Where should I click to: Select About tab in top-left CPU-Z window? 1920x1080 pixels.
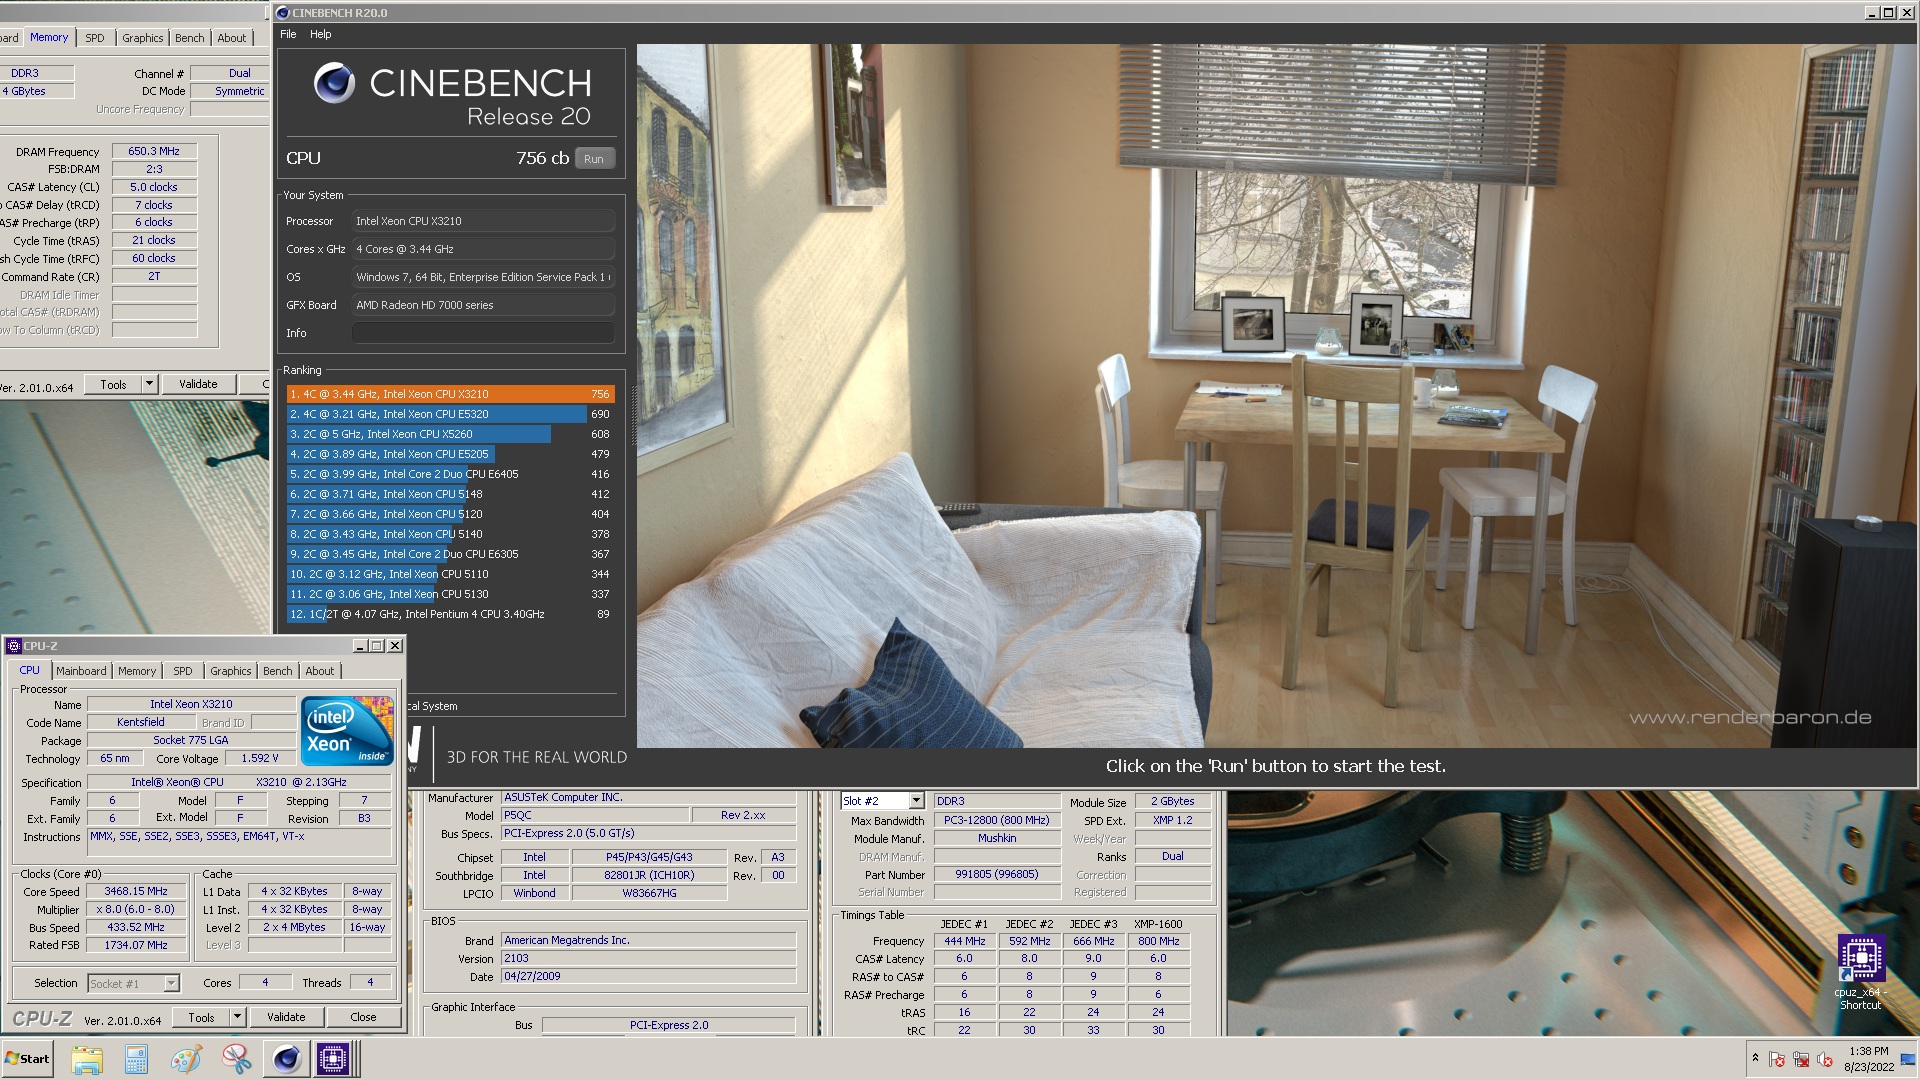(232, 38)
